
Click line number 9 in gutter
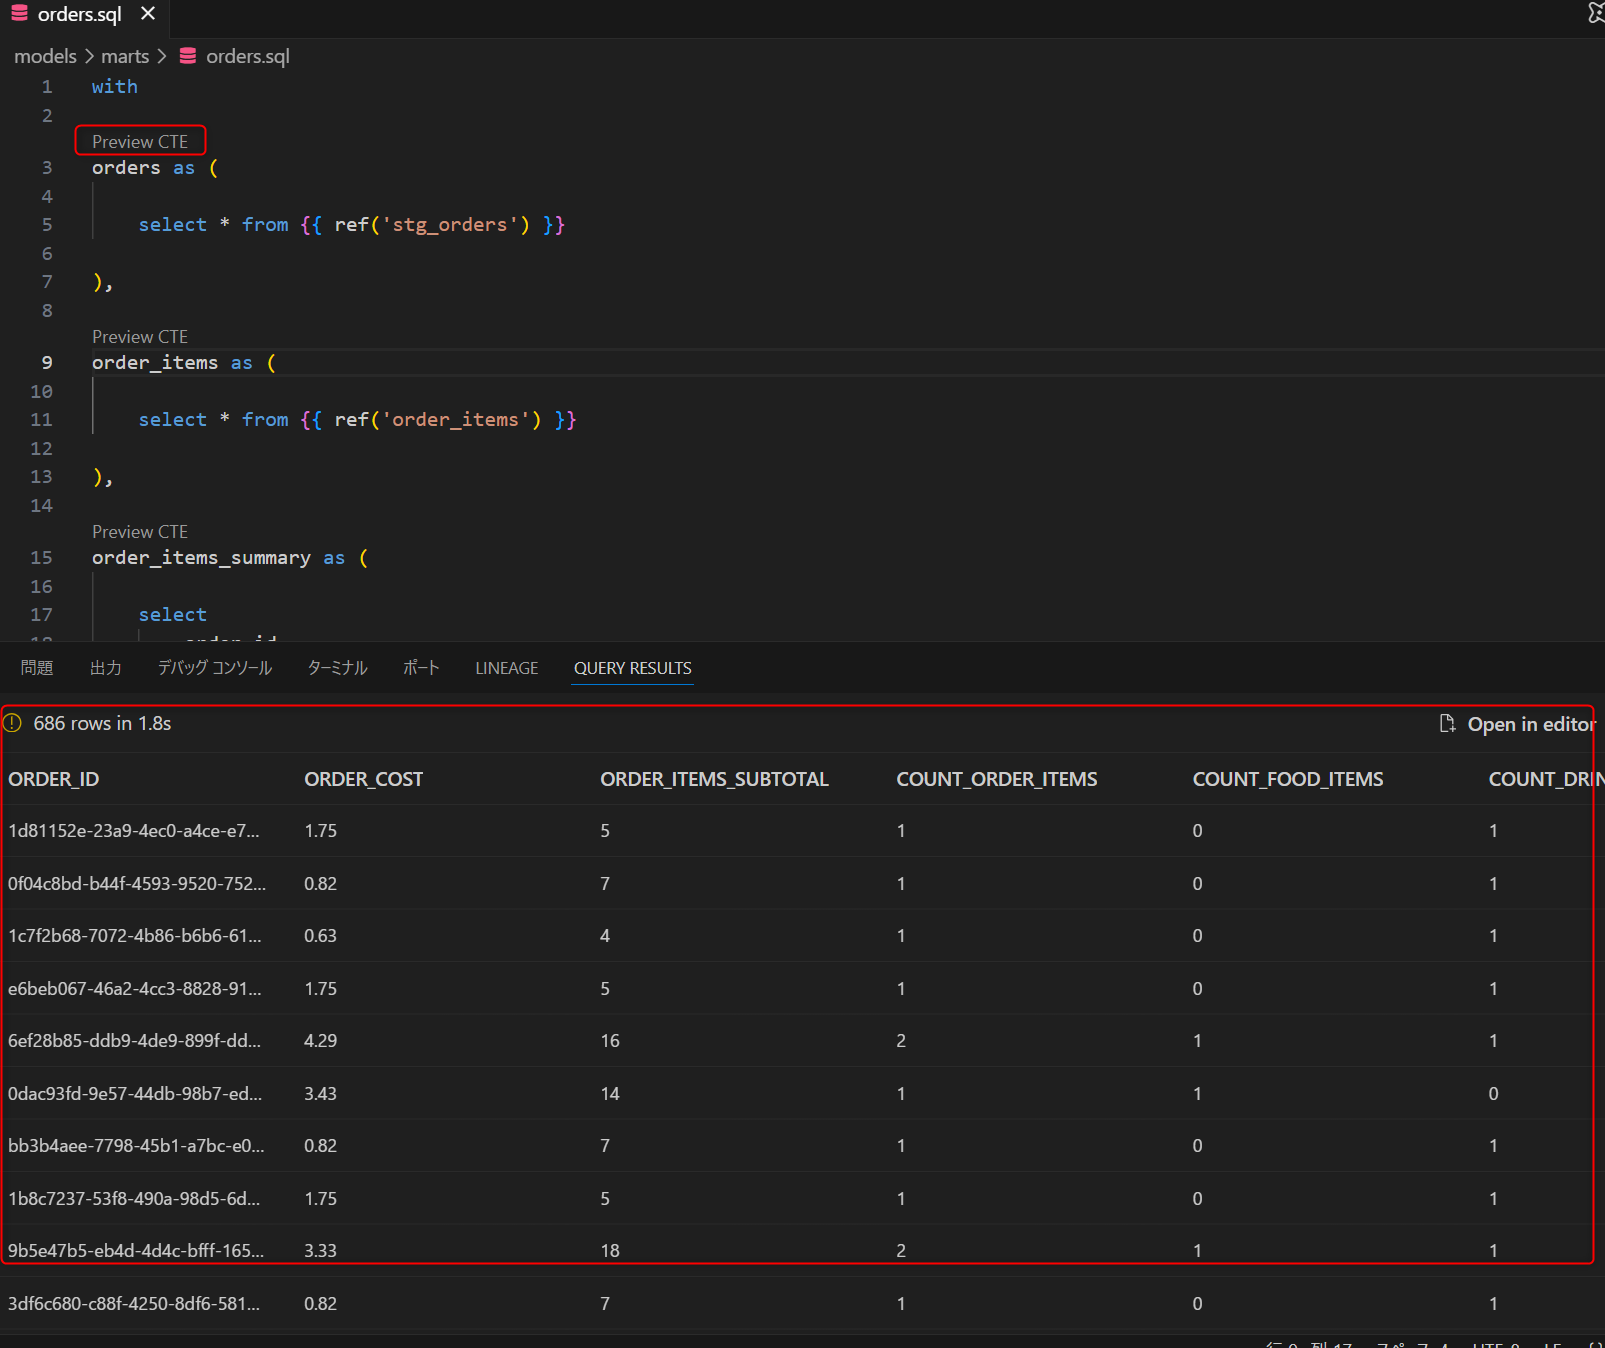click(x=47, y=363)
